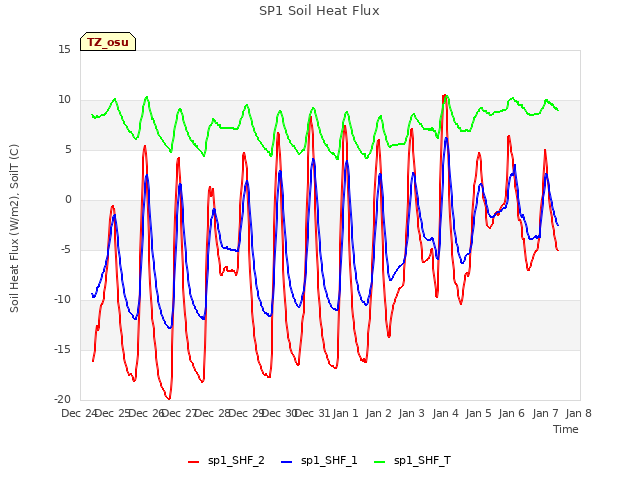Click the 15 y-axis tick label
This screenshot has height=480, width=640.
[64, 50]
